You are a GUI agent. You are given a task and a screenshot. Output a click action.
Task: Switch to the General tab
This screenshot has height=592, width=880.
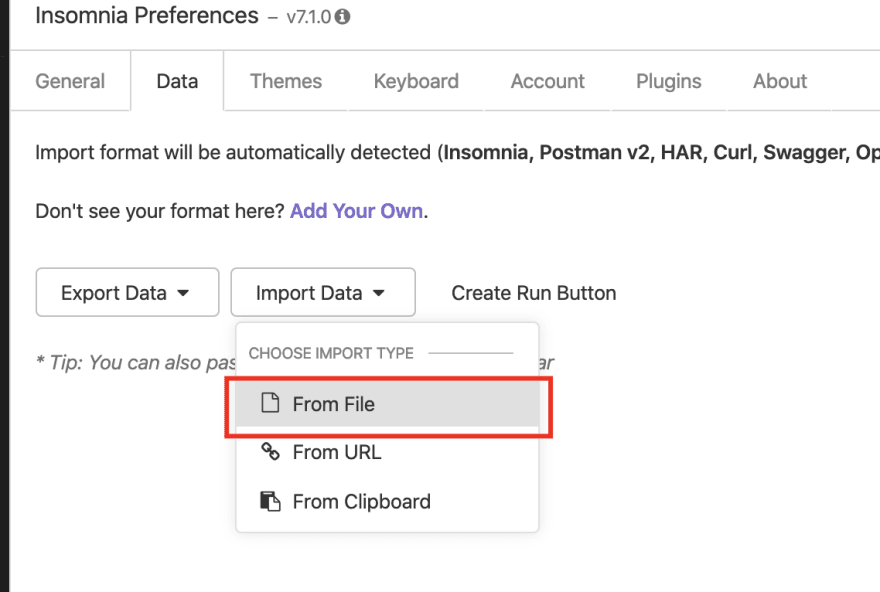[70, 81]
